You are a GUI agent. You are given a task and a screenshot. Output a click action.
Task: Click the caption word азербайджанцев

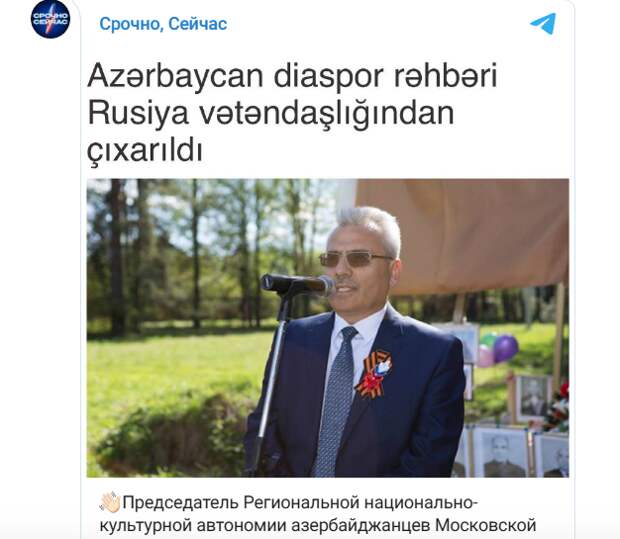(x=361, y=526)
